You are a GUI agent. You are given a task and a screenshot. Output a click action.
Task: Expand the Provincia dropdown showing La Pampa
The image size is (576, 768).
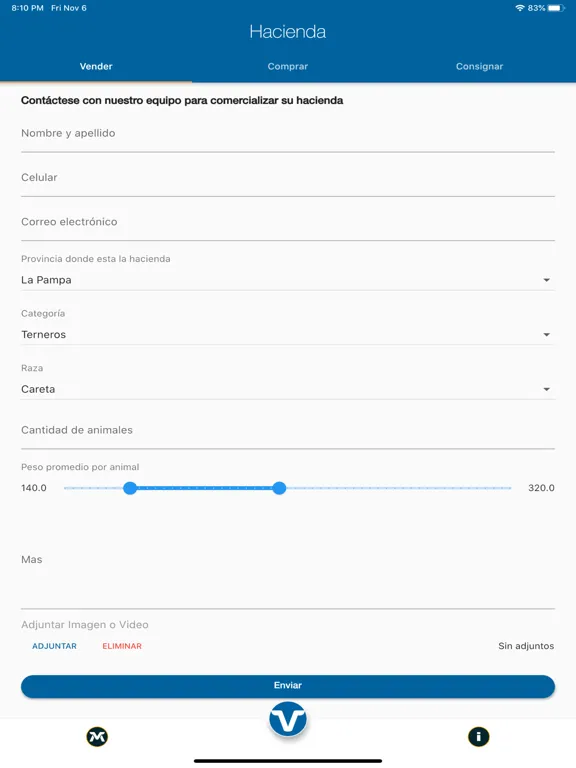(x=288, y=280)
